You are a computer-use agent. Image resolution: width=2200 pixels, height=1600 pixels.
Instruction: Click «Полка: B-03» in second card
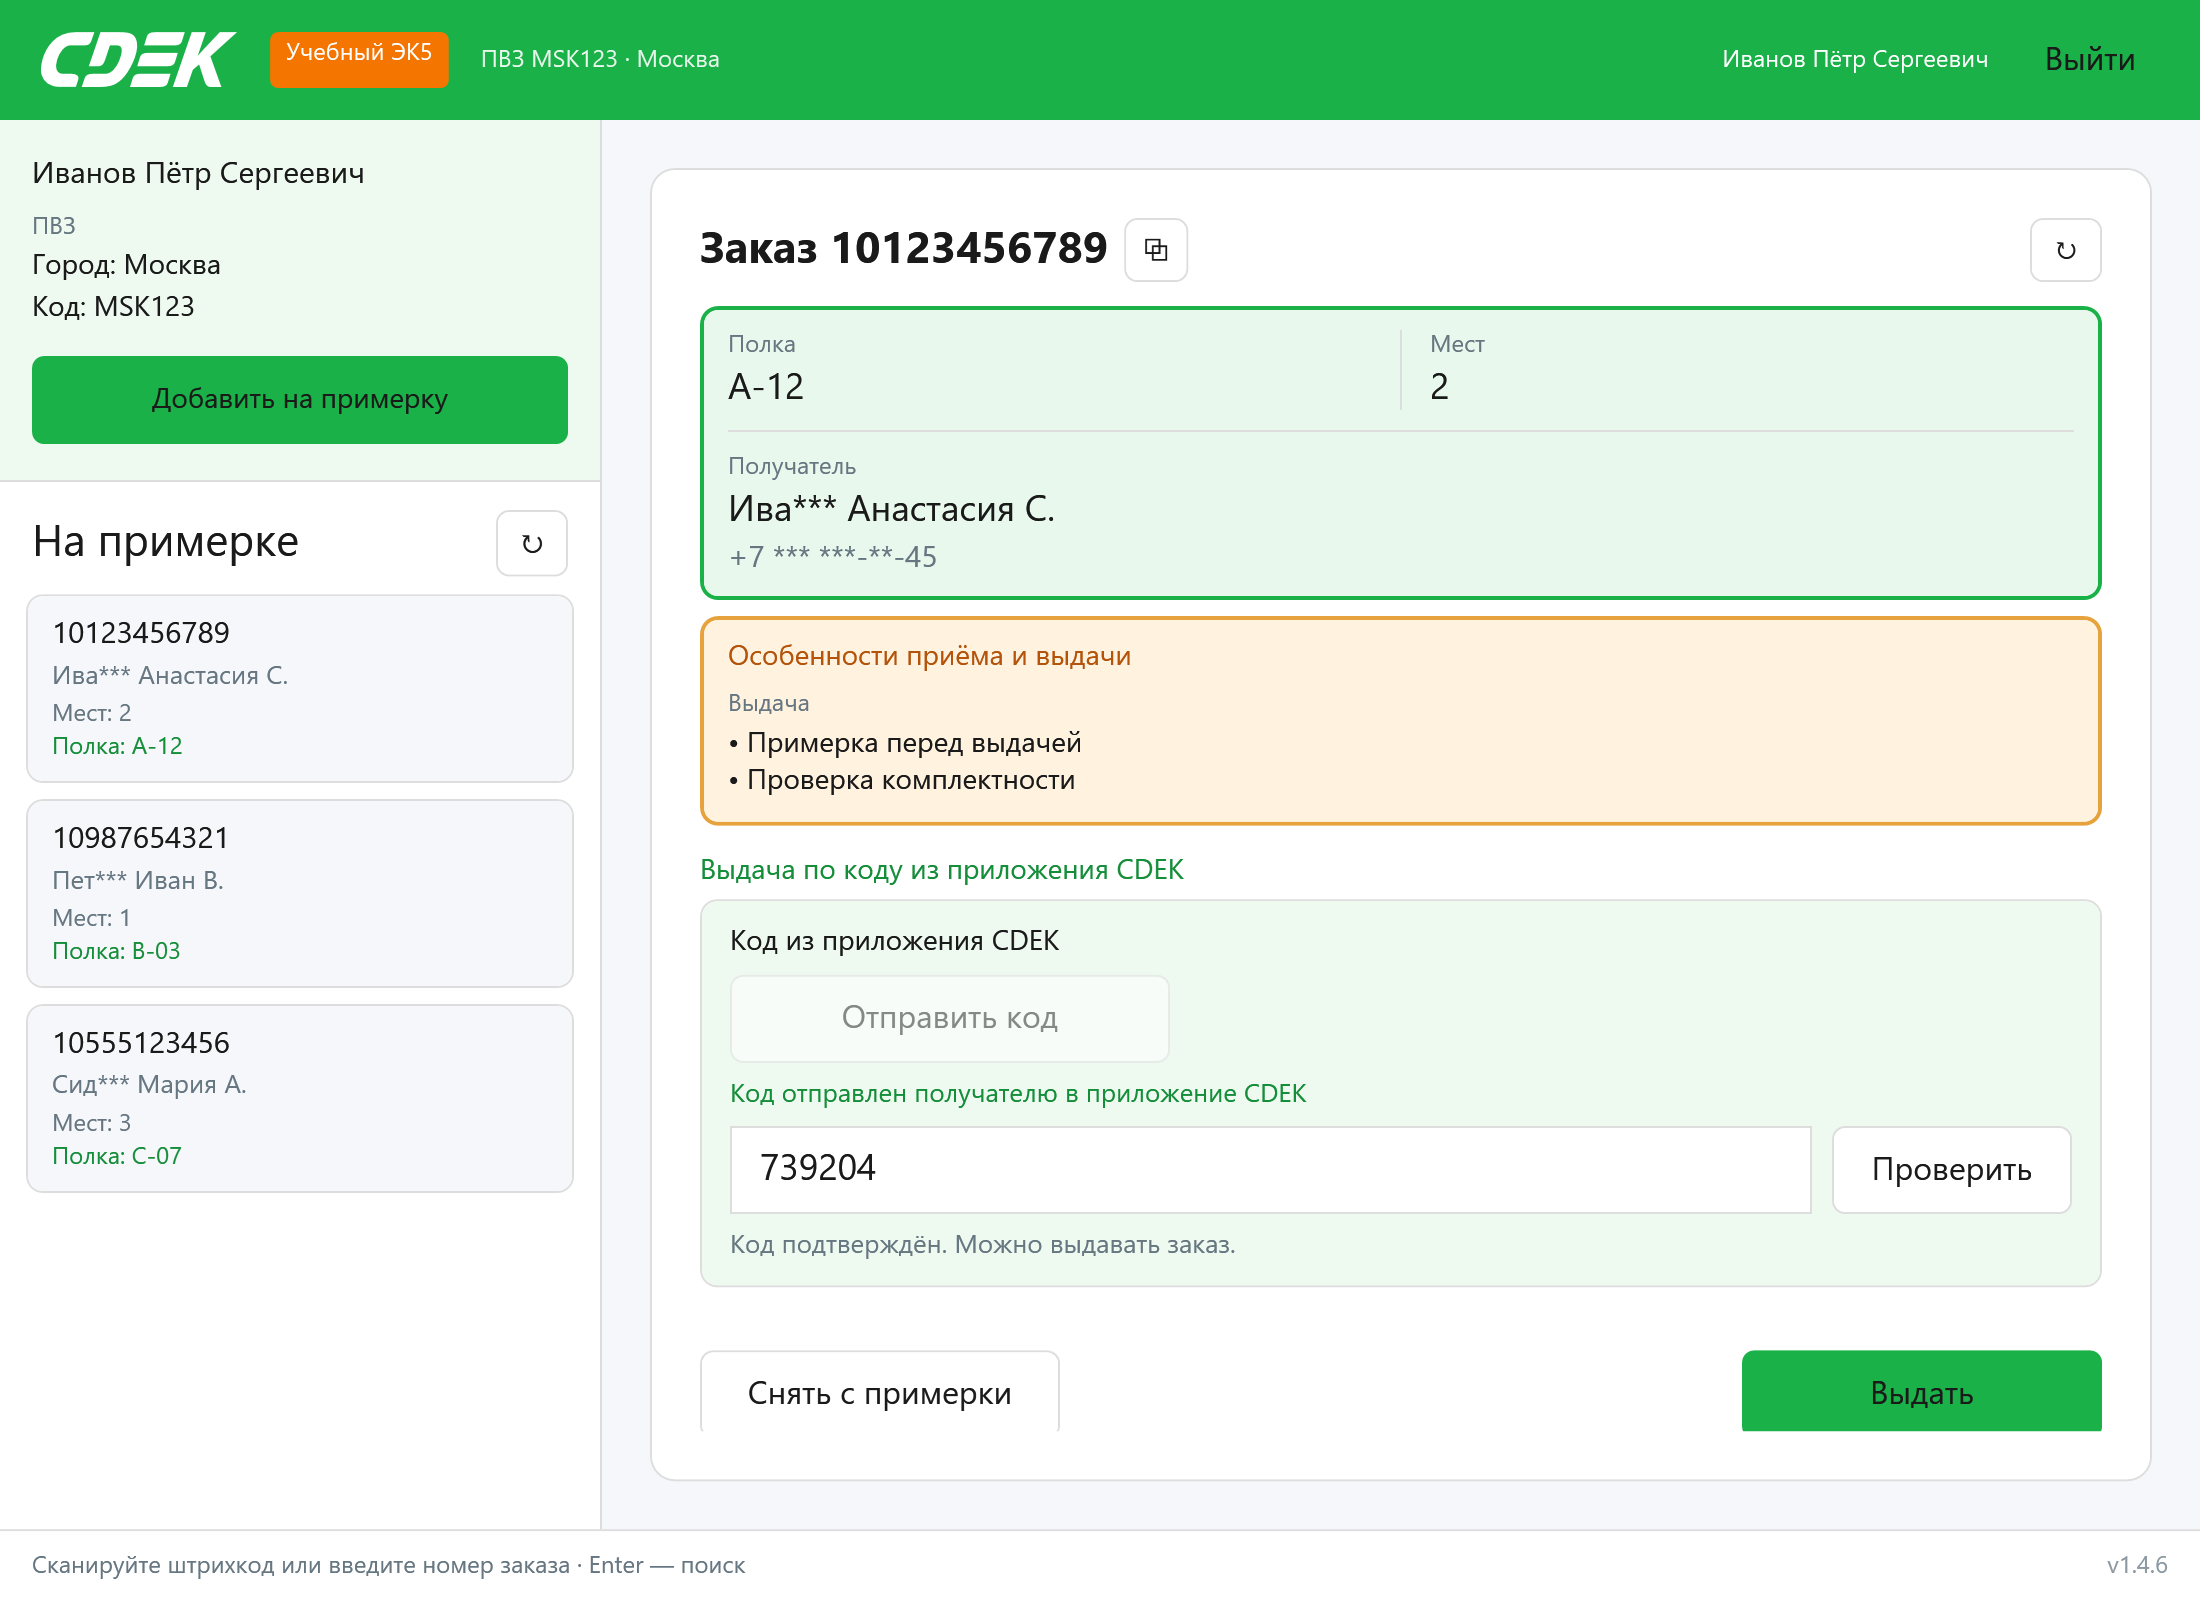coord(116,951)
